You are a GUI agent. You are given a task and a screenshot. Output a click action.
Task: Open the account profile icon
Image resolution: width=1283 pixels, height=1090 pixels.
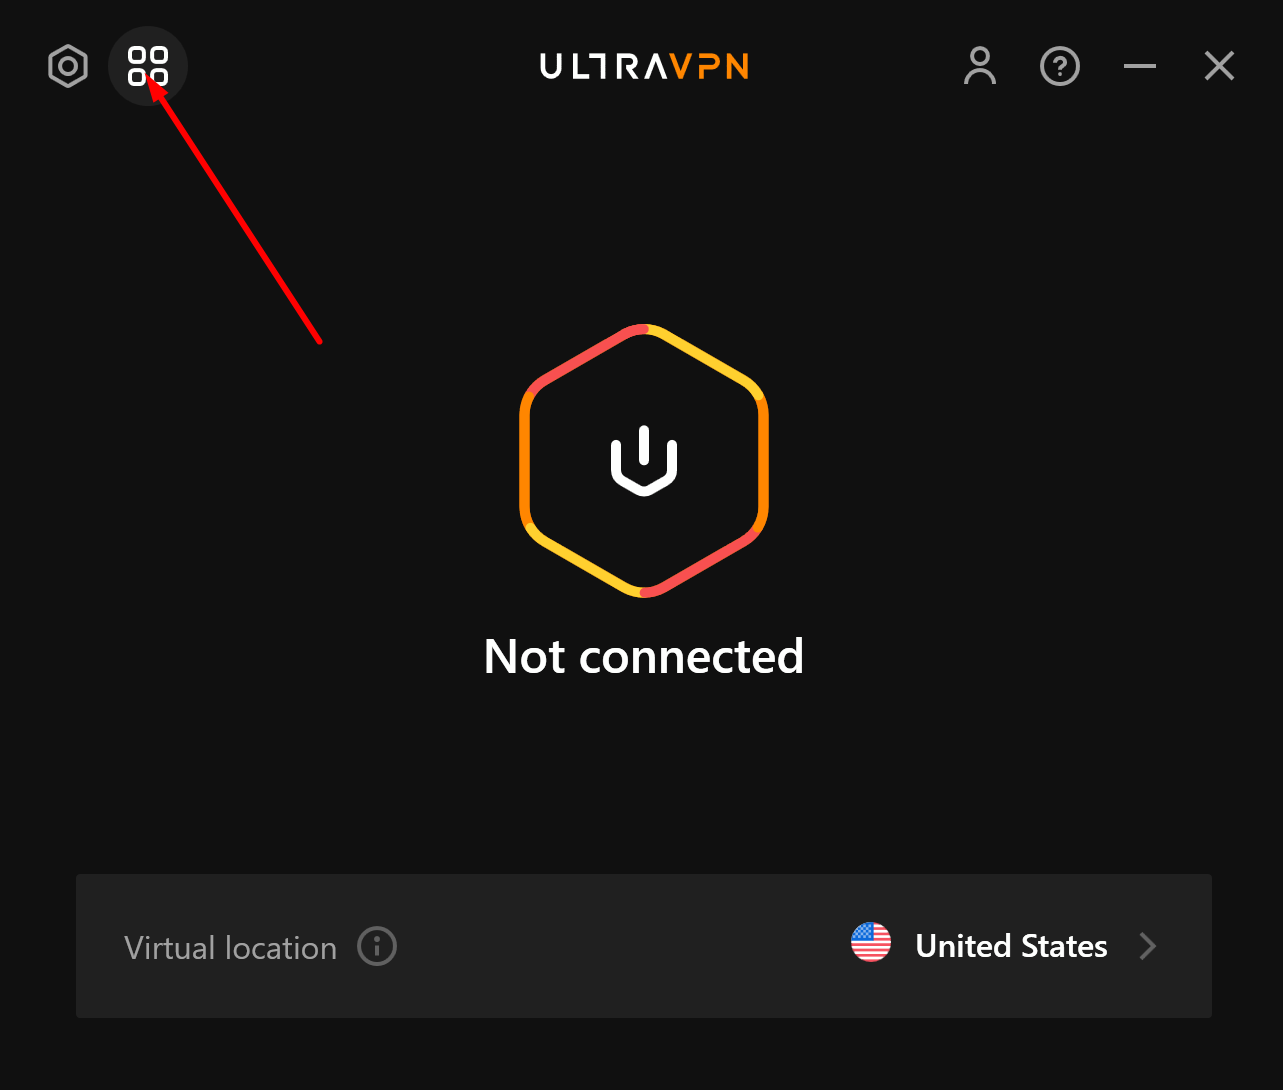[x=980, y=66]
